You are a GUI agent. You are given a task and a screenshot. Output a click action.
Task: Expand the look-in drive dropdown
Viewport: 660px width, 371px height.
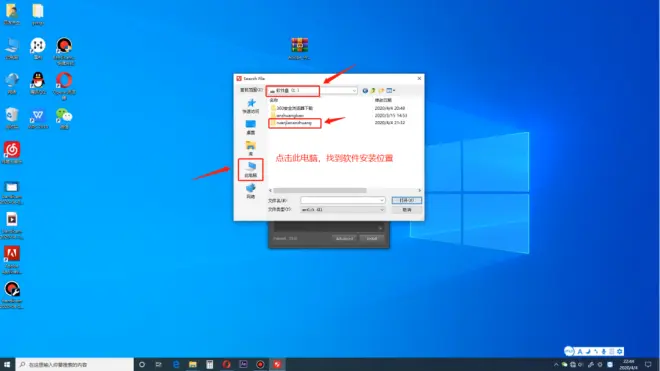(354, 91)
